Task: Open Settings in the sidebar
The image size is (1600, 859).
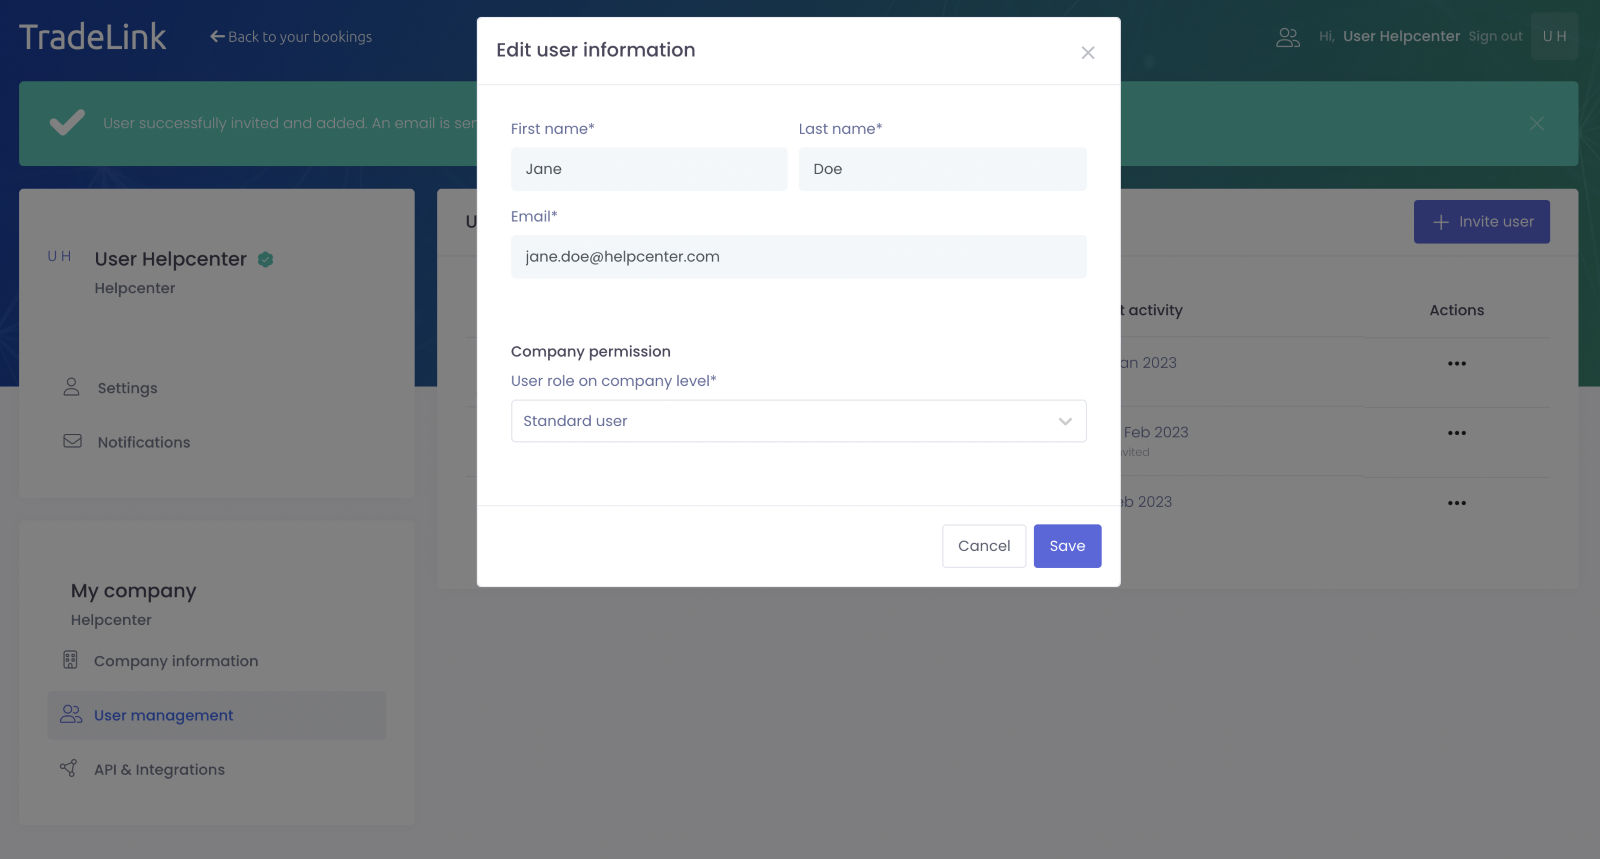Action: point(127,388)
